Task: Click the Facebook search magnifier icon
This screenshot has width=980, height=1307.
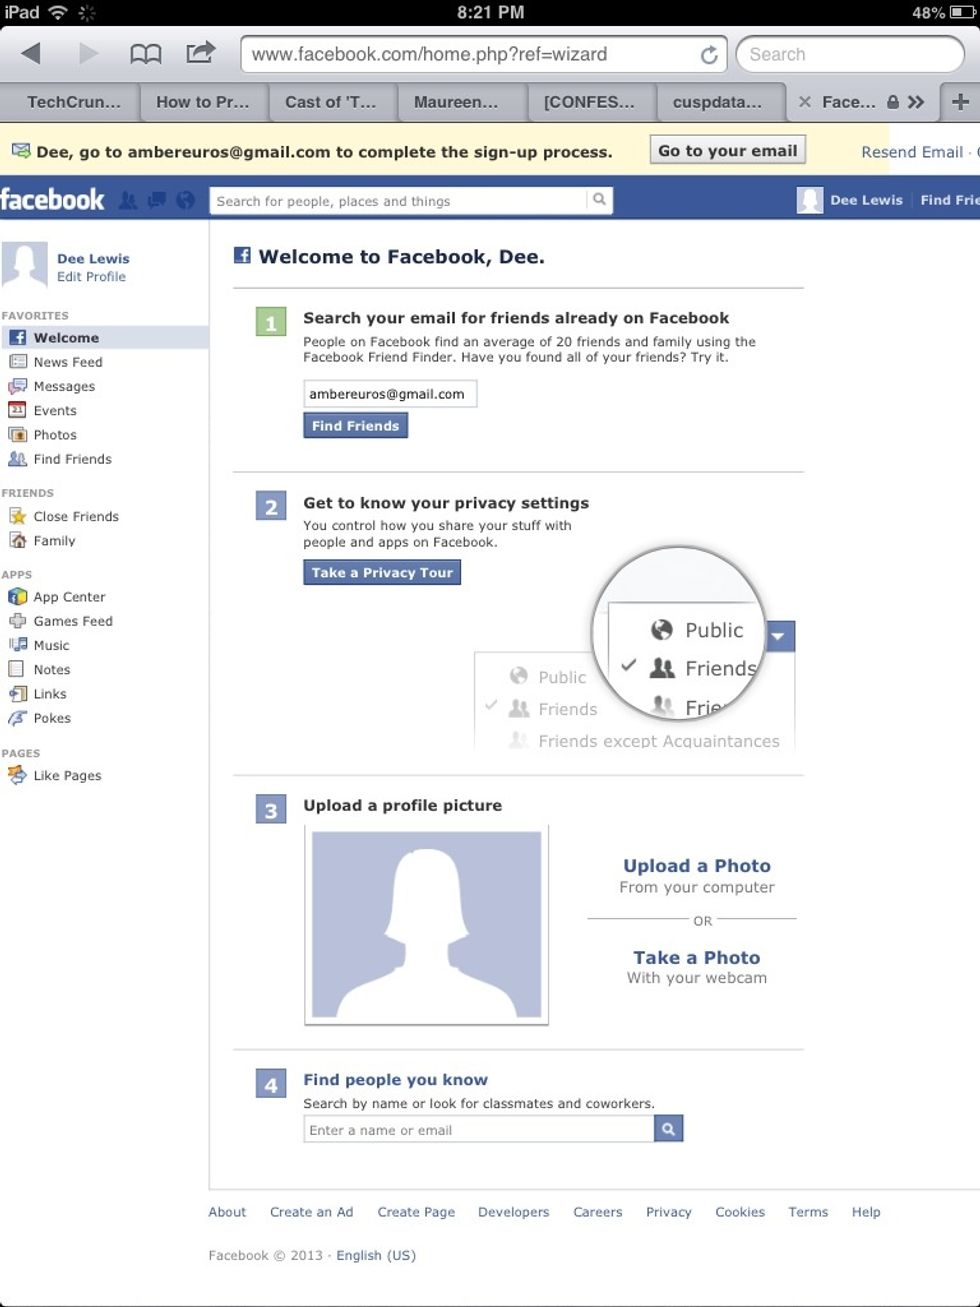Action: [599, 200]
